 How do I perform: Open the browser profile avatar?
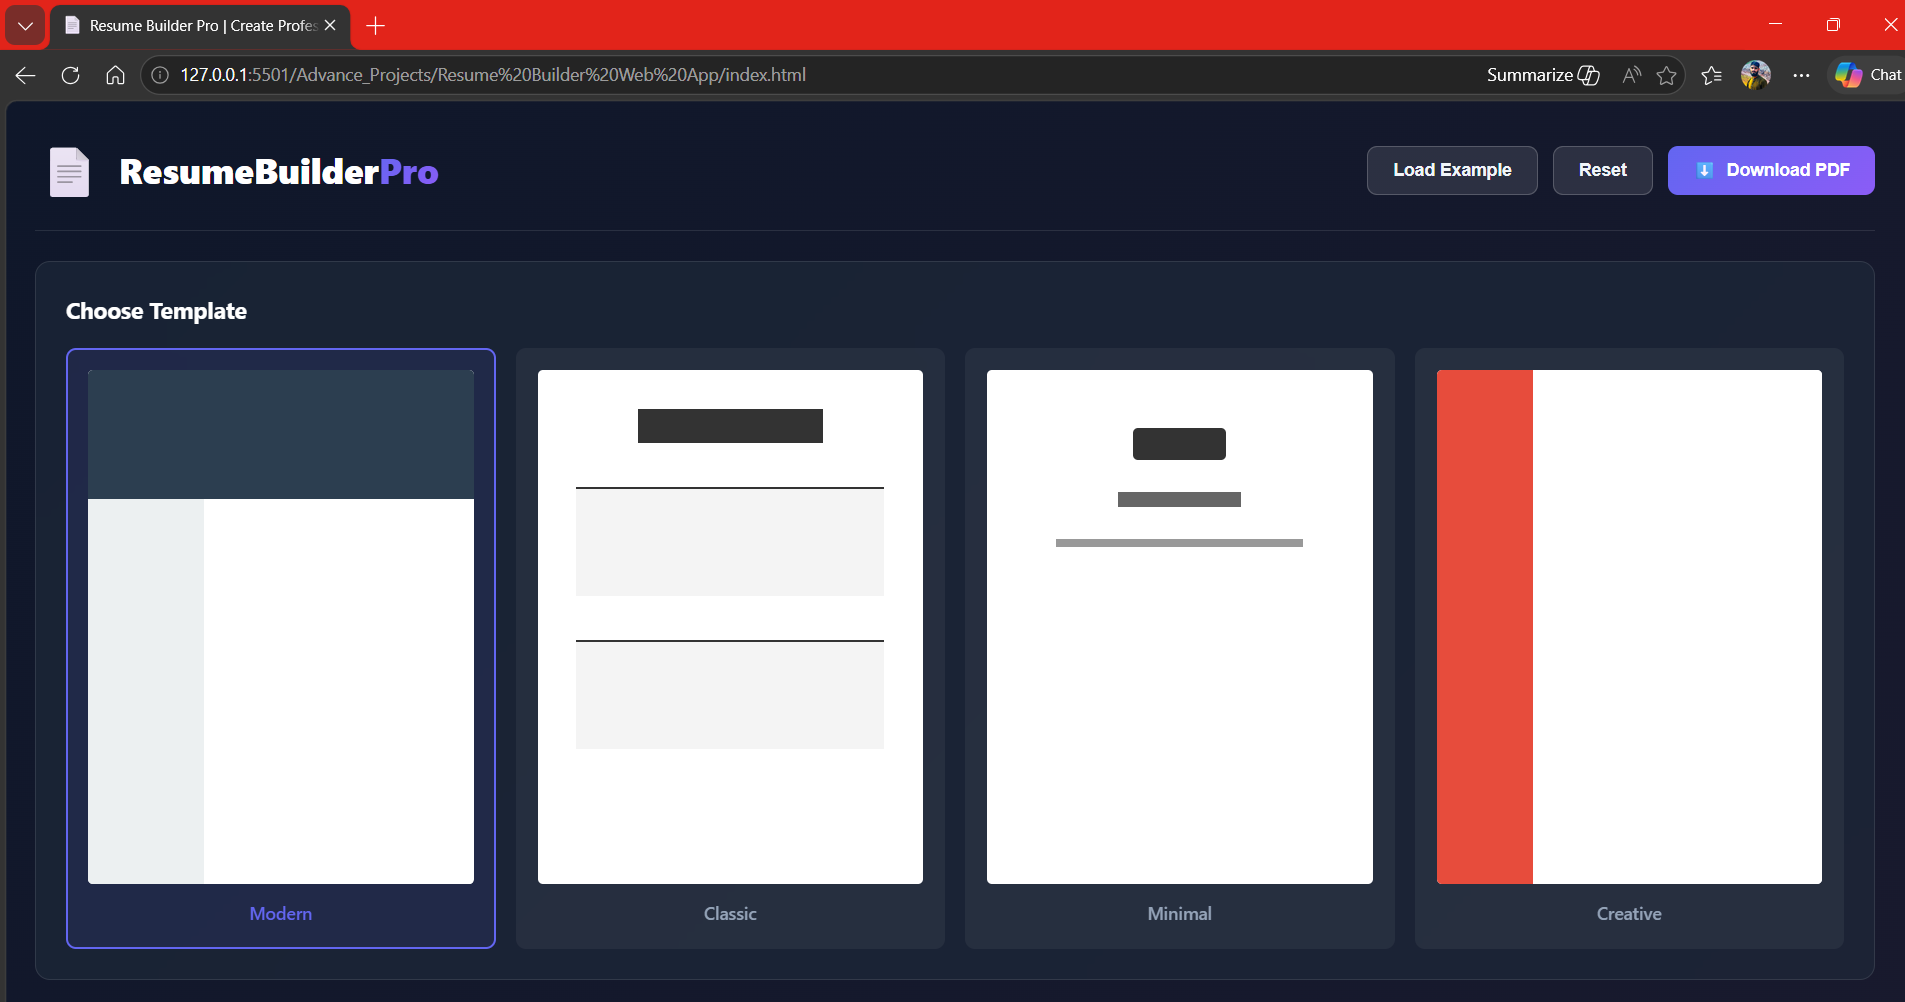click(x=1756, y=75)
